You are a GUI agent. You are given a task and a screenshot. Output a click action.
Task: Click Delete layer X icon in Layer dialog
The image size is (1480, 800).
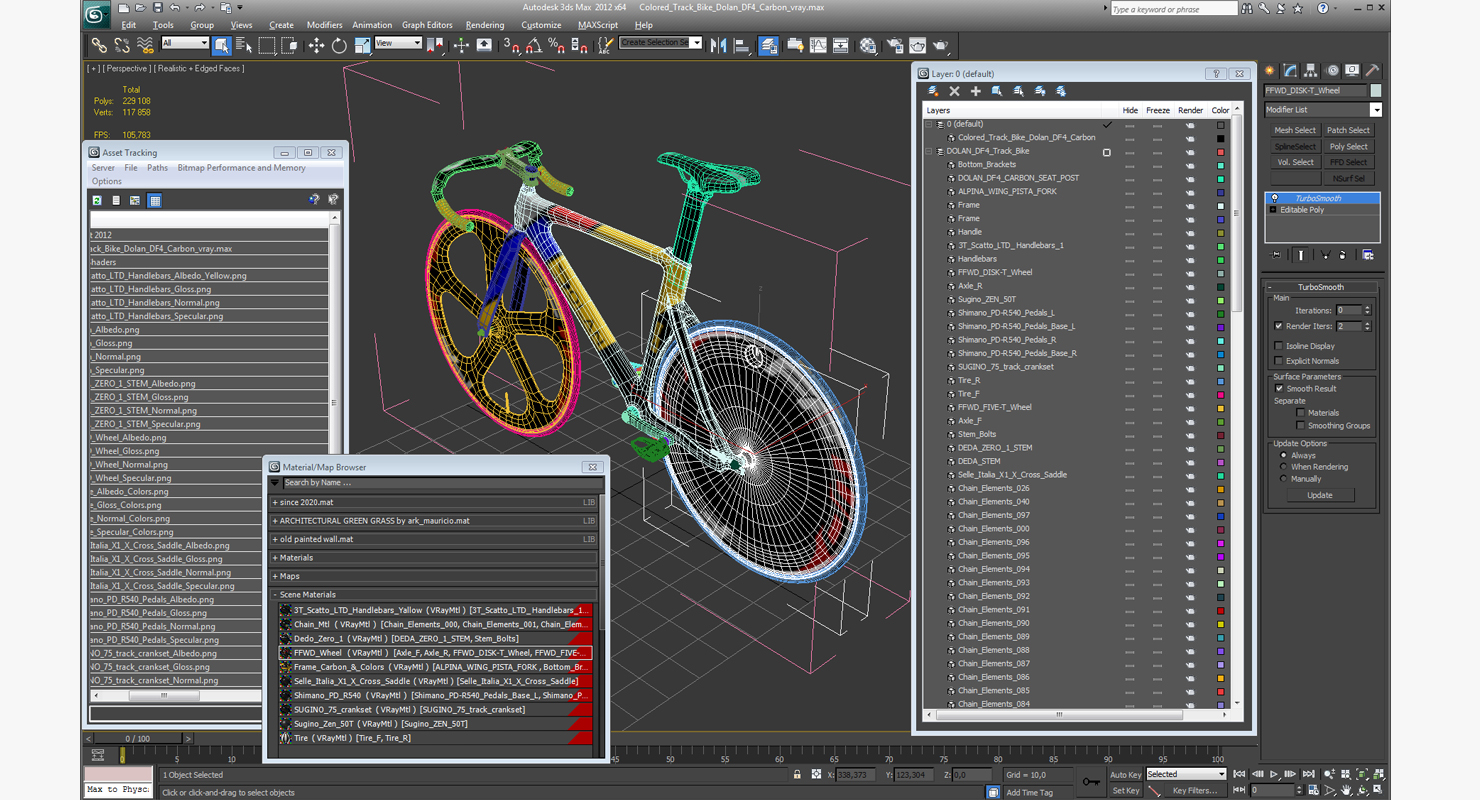954,91
